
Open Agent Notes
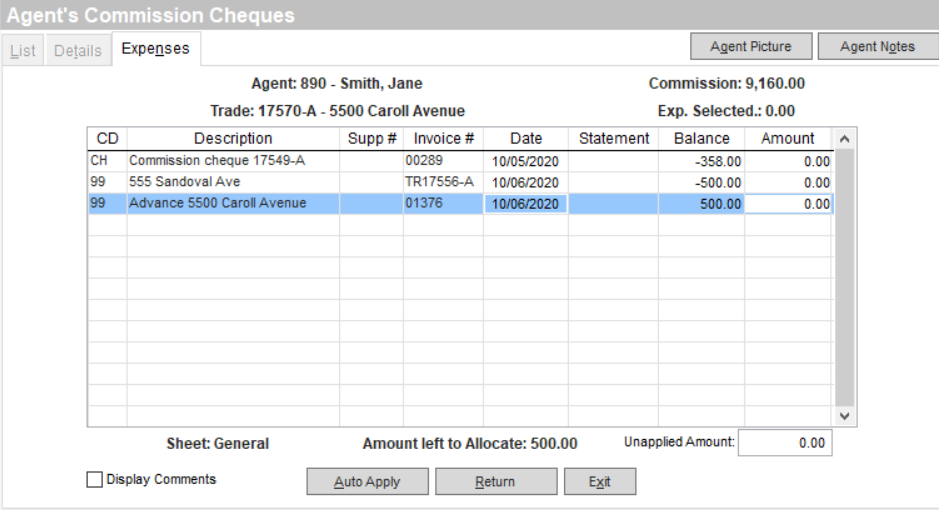(877, 46)
